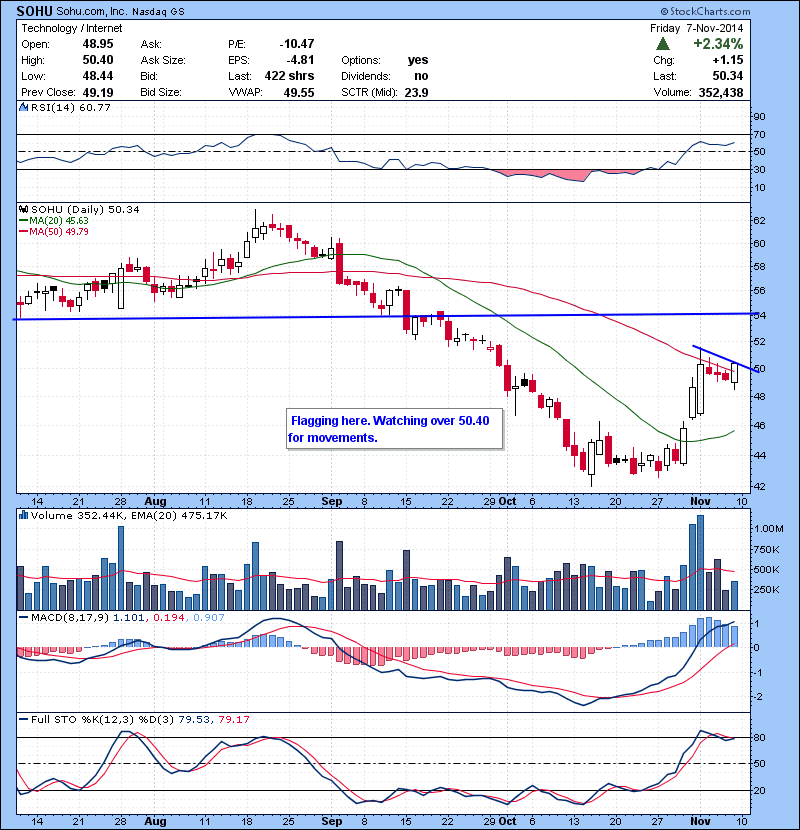The width and height of the screenshot is (800, 830).
Task: Click the Friday 7-Nov-2014 date label
Action: coord(696,28)
